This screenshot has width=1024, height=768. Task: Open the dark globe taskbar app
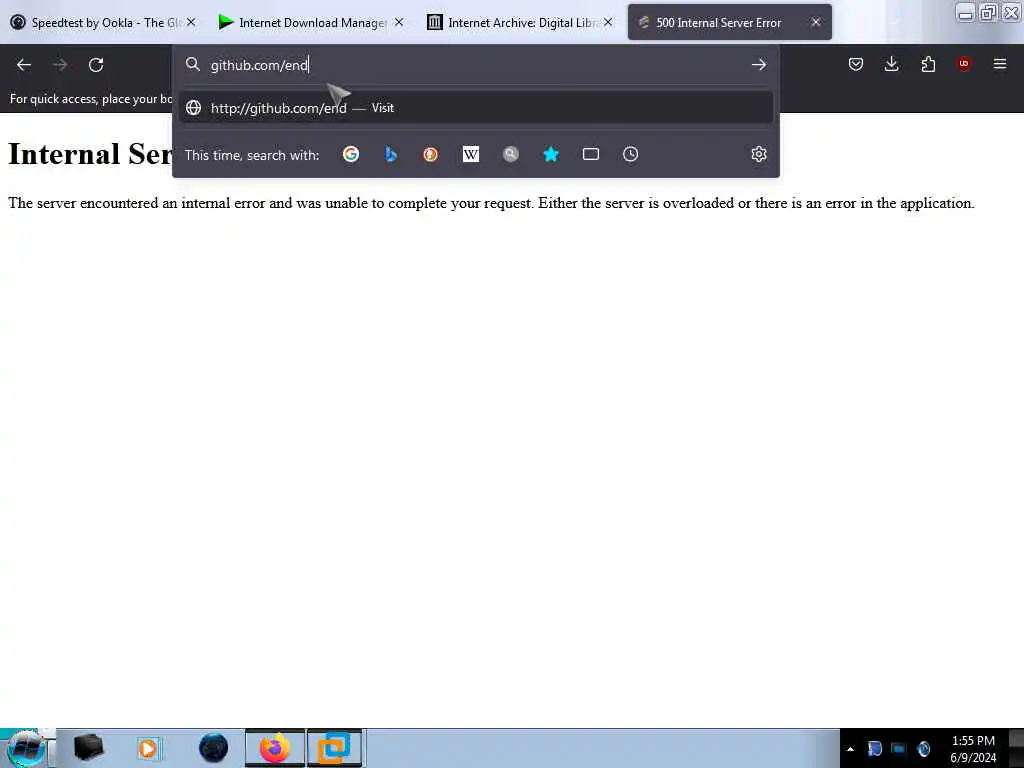pos(213,748)
